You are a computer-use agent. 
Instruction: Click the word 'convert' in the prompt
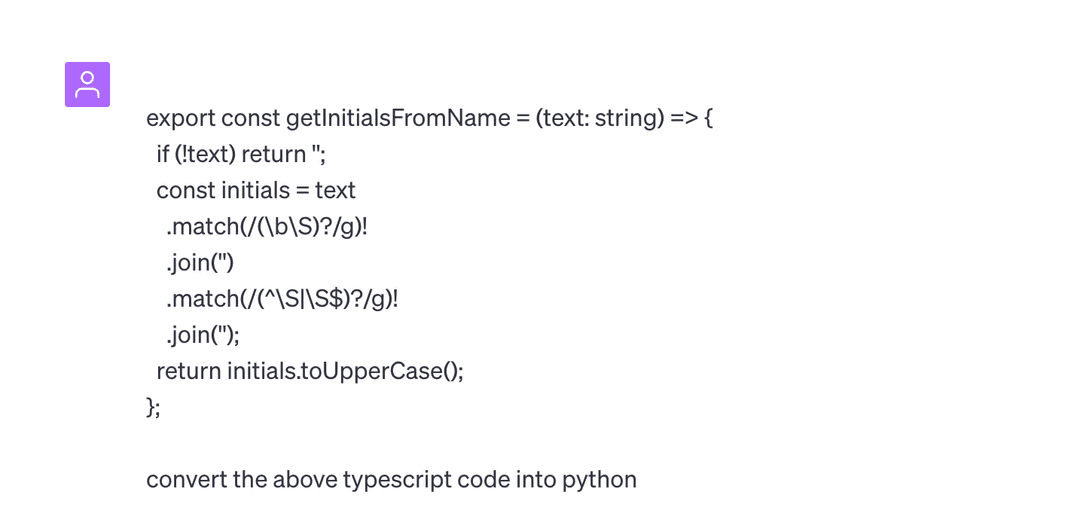(x=186, y=480)
